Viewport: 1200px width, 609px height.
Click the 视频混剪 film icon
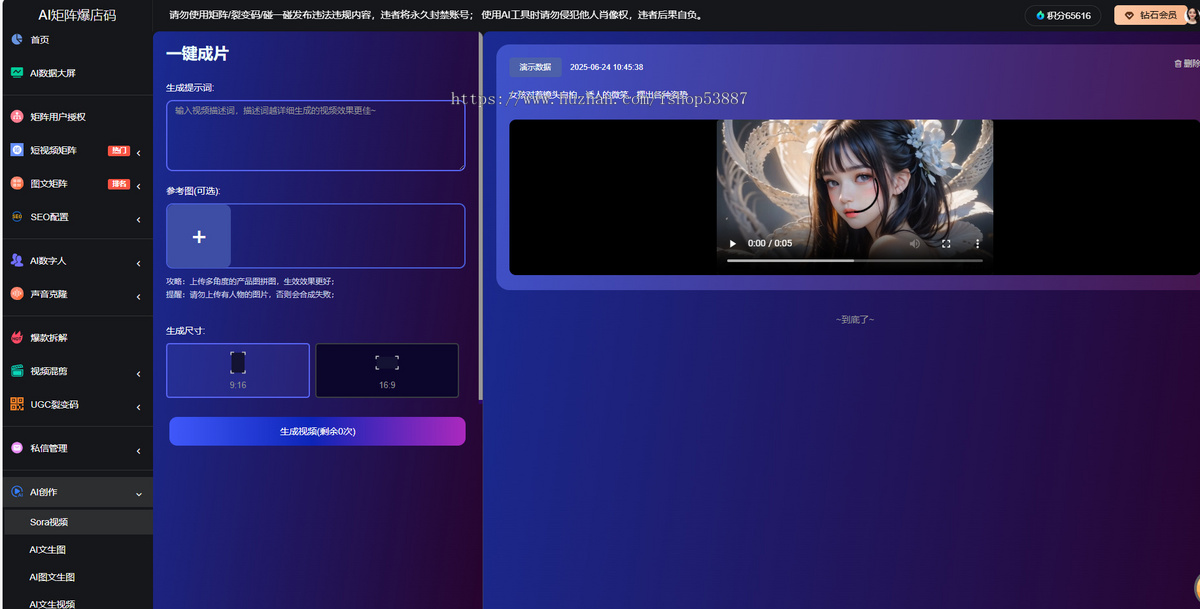click(x=17, y=371)
